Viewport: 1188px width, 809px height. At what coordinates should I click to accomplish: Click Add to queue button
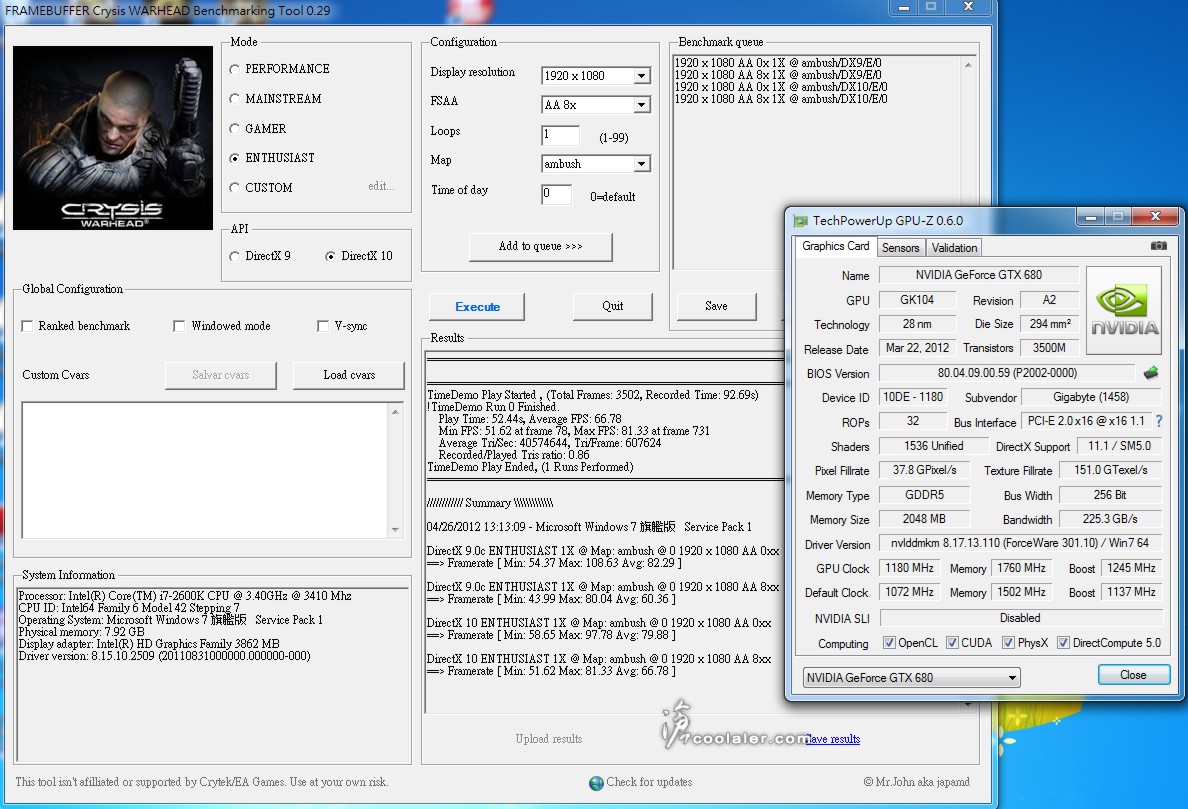(540, 246)
